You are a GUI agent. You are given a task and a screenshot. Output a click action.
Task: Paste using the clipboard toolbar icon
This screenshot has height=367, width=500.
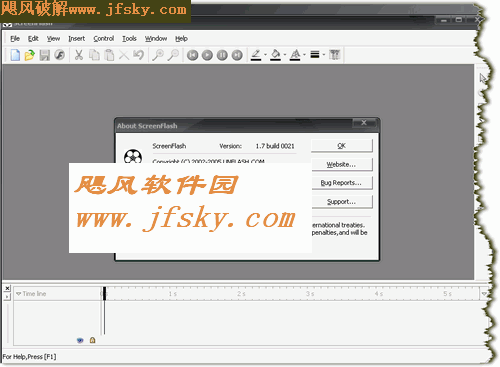point(109,55)
